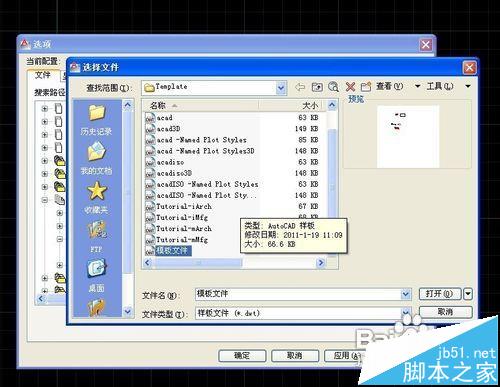This screenshot has height=387, width=500.
Task: Select the Tutorial-mArch template file icon
Action: [x=150, y=229]
